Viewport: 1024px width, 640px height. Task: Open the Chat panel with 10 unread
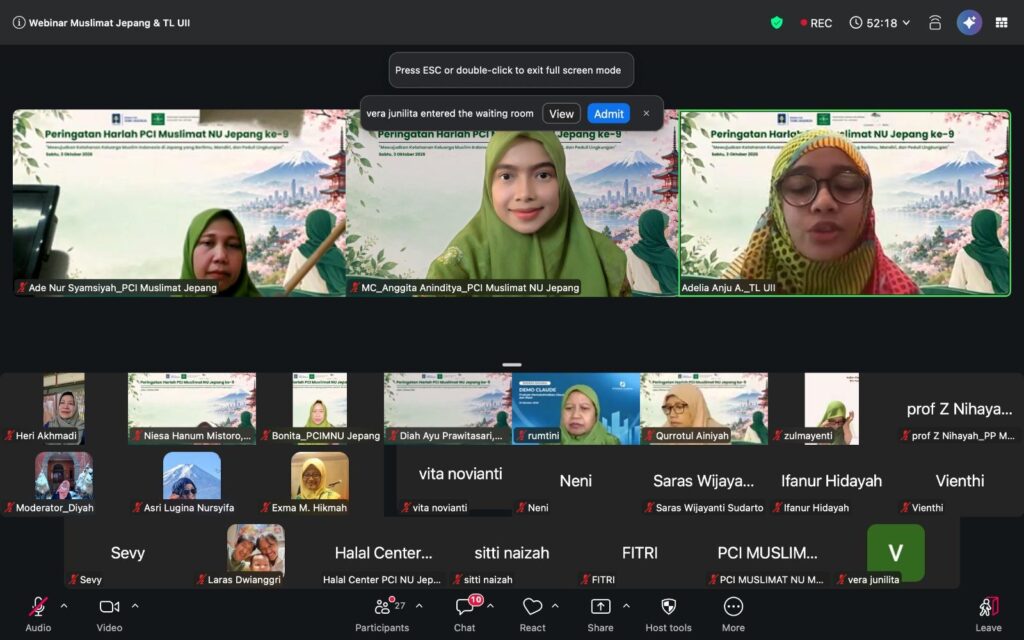[x=465, y=614]
